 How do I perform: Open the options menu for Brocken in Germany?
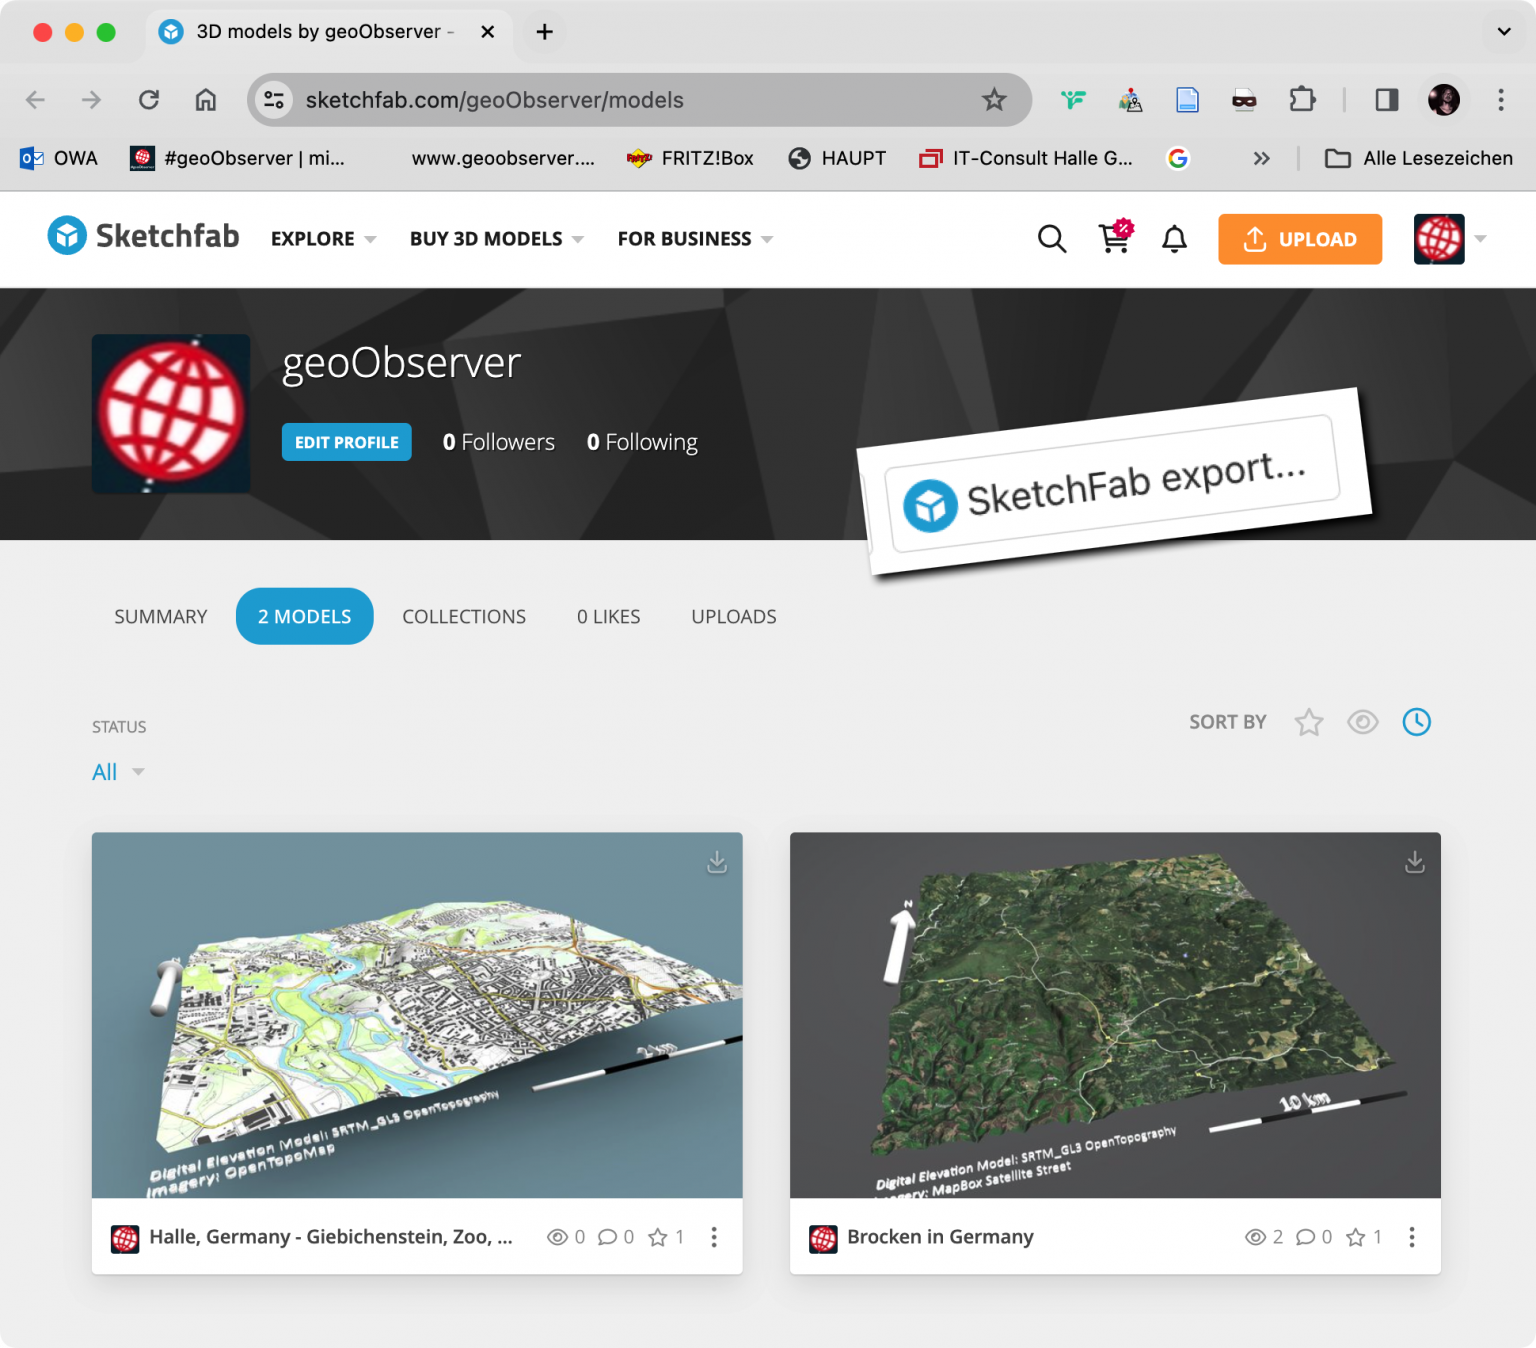1412,1237
